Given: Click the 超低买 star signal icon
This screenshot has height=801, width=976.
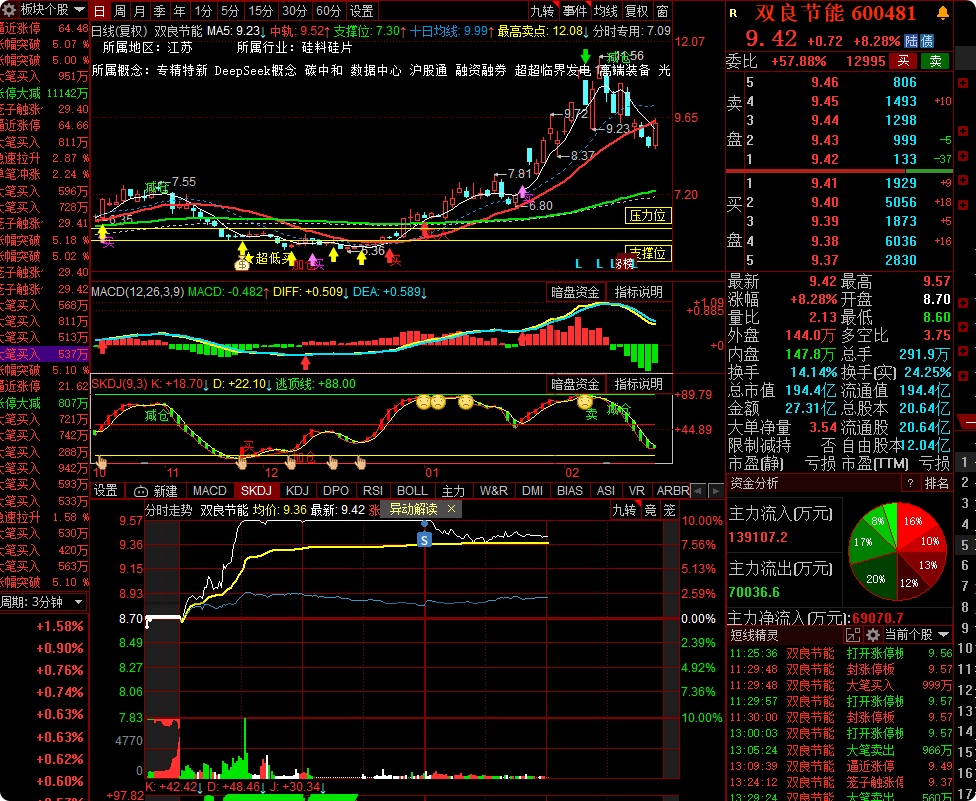Looking at the screenshot, I should [249, 258].
